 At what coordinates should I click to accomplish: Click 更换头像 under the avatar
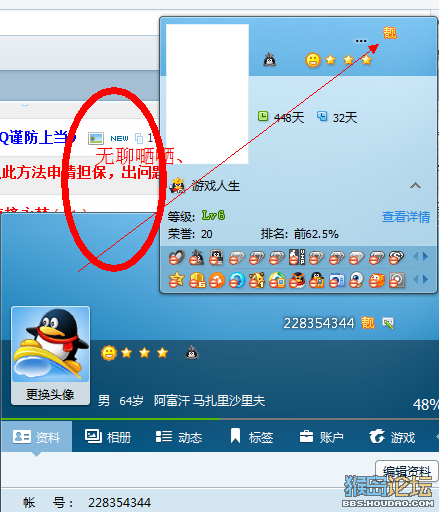click(50, 394)
